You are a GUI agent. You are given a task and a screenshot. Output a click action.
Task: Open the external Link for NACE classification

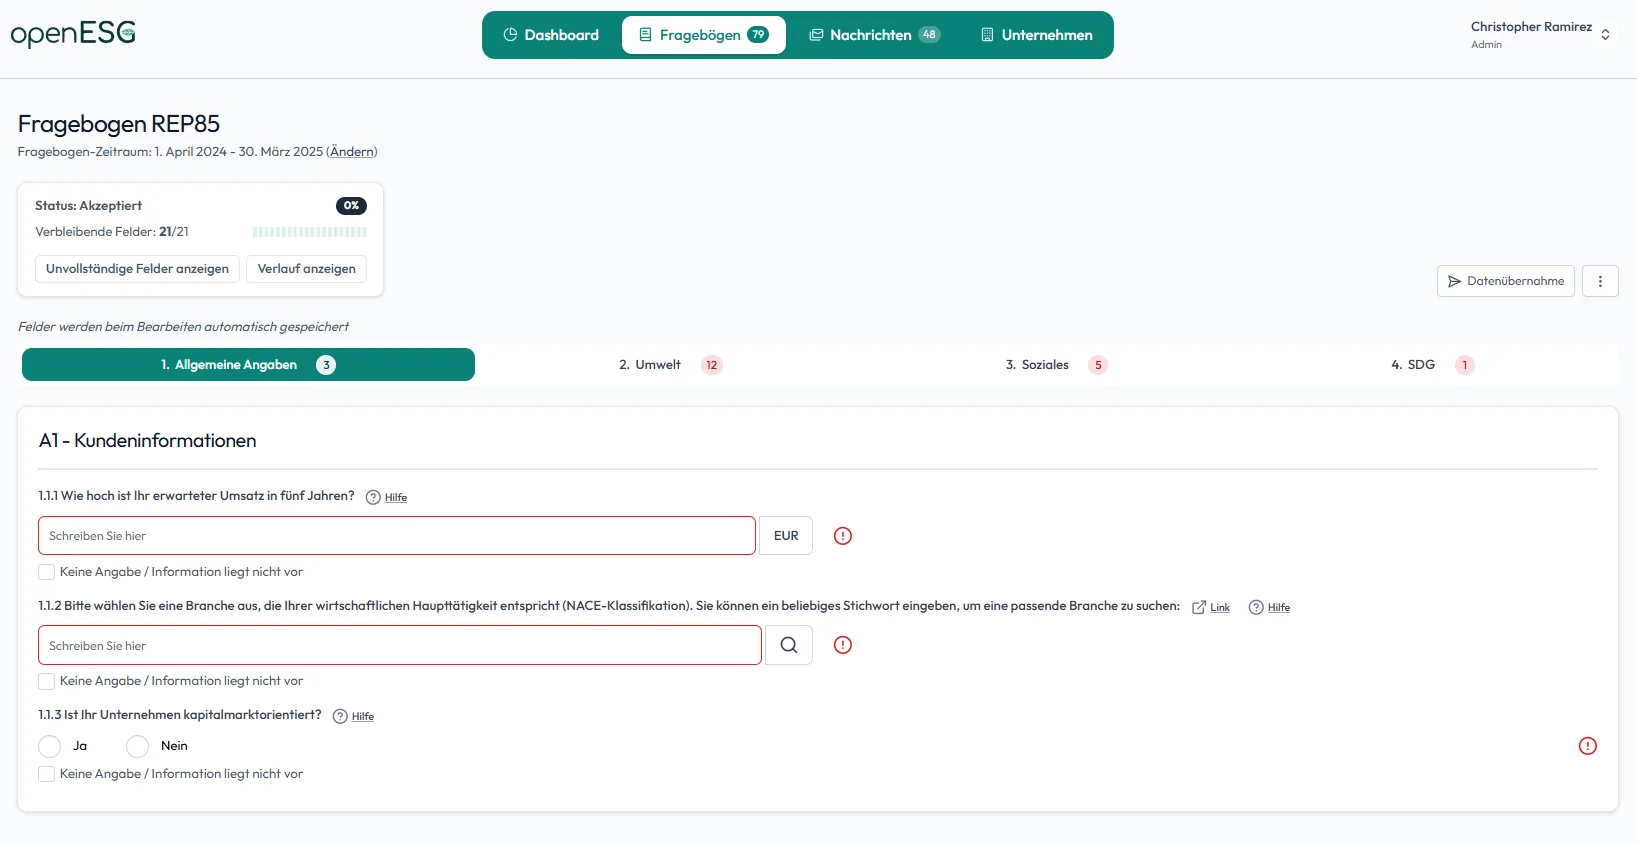pos(1211,607)
